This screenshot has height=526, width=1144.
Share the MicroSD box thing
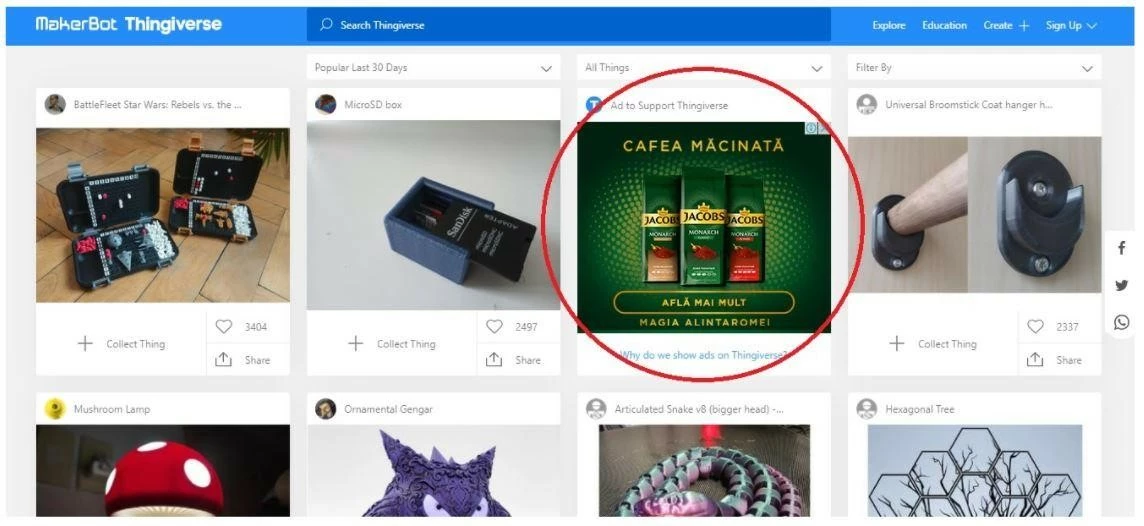click(x=512, y=360)
